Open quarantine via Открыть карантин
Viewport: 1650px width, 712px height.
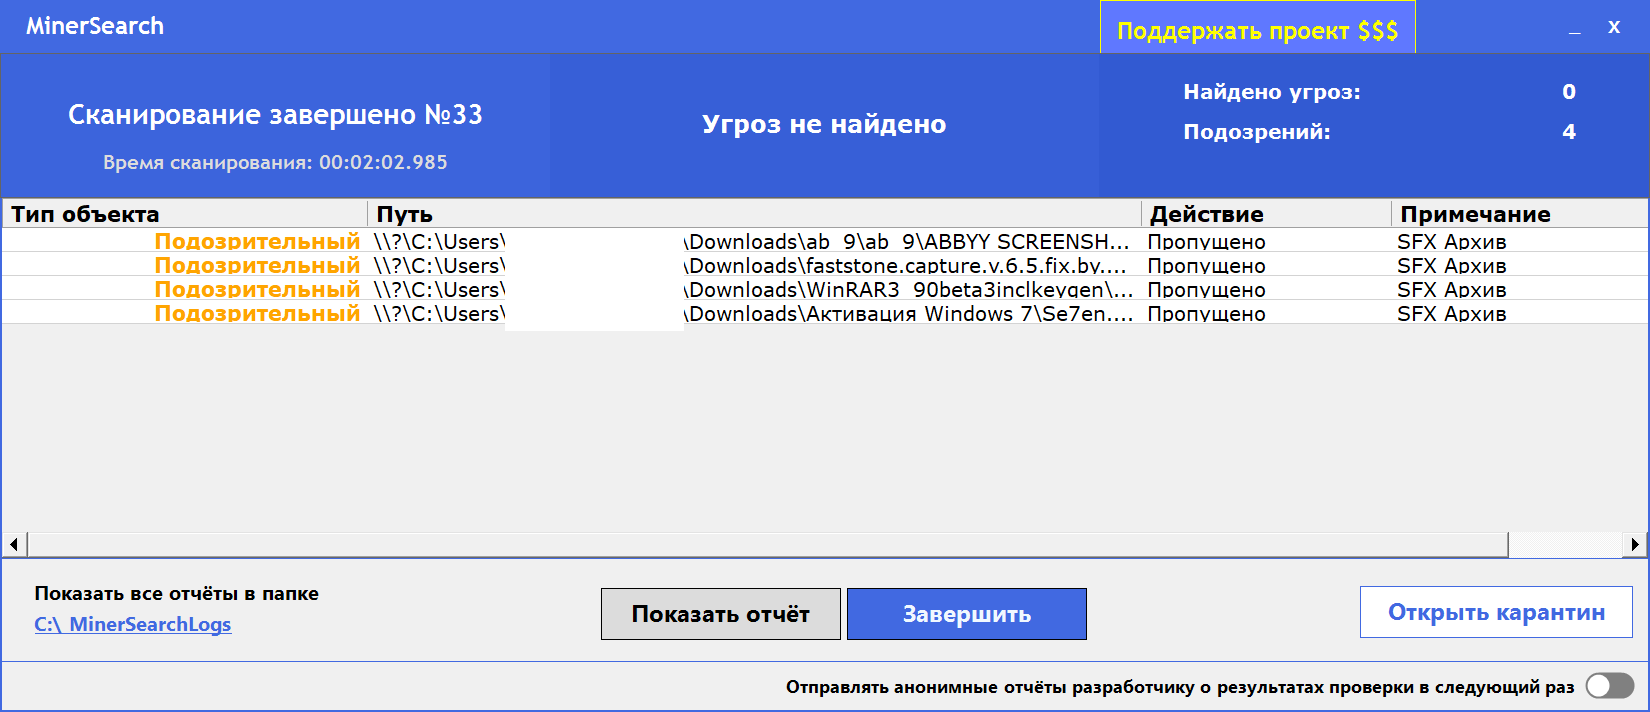point(1496,612)
